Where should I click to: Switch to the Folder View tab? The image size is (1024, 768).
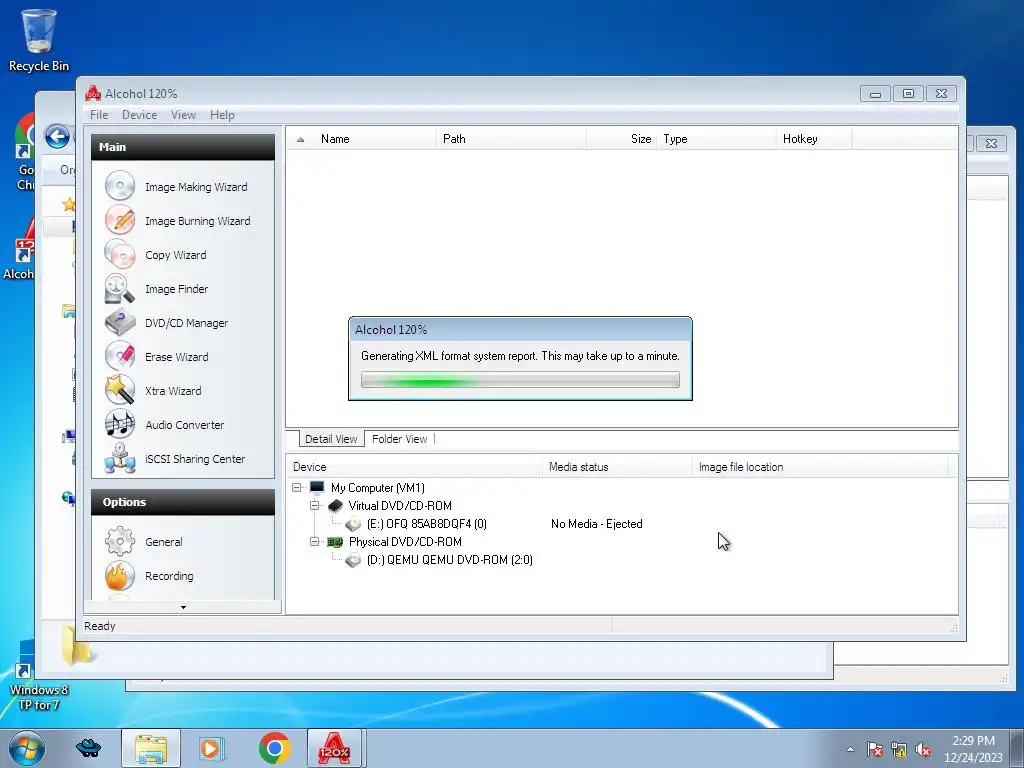400,439
